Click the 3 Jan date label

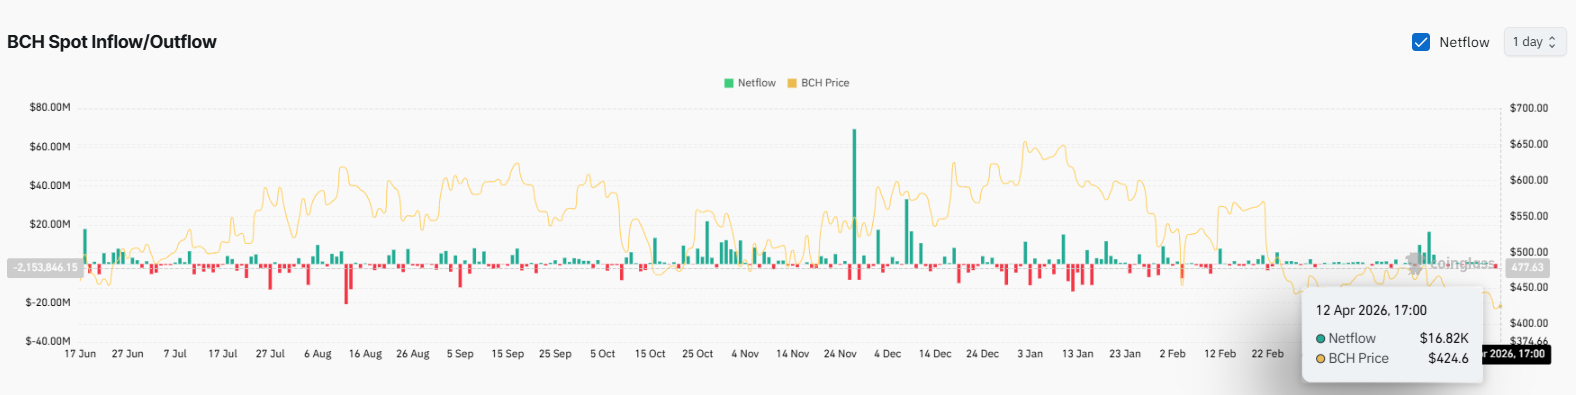click(x=1030, y=354)
